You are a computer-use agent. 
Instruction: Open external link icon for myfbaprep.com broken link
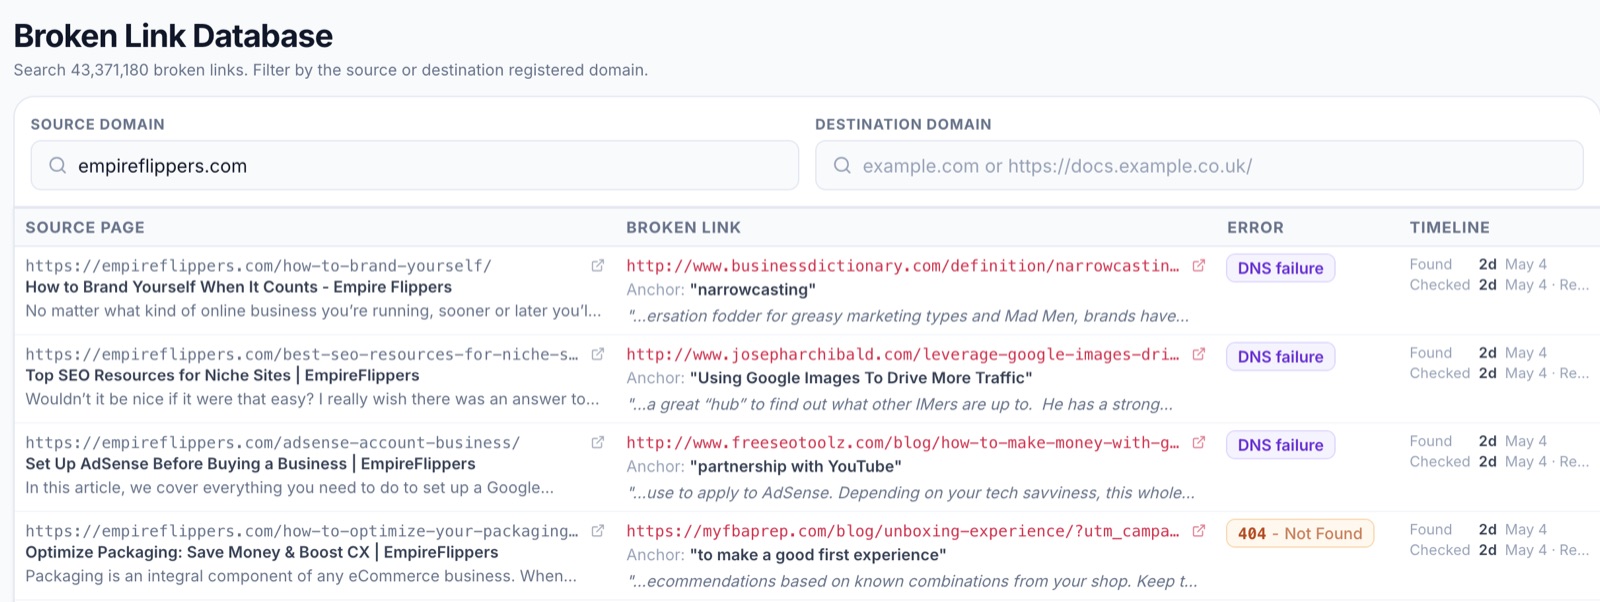click(1198, 531)
